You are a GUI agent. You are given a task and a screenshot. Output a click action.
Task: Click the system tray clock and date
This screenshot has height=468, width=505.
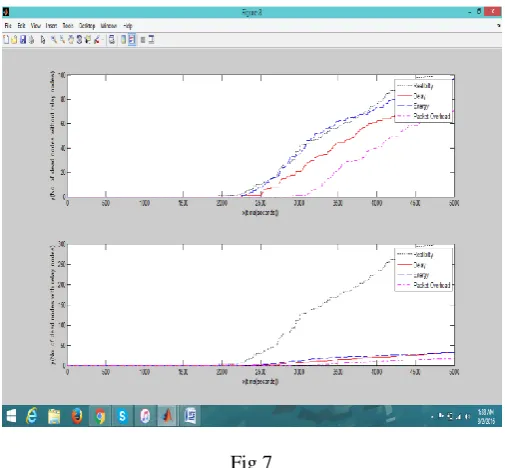point(485,416)
